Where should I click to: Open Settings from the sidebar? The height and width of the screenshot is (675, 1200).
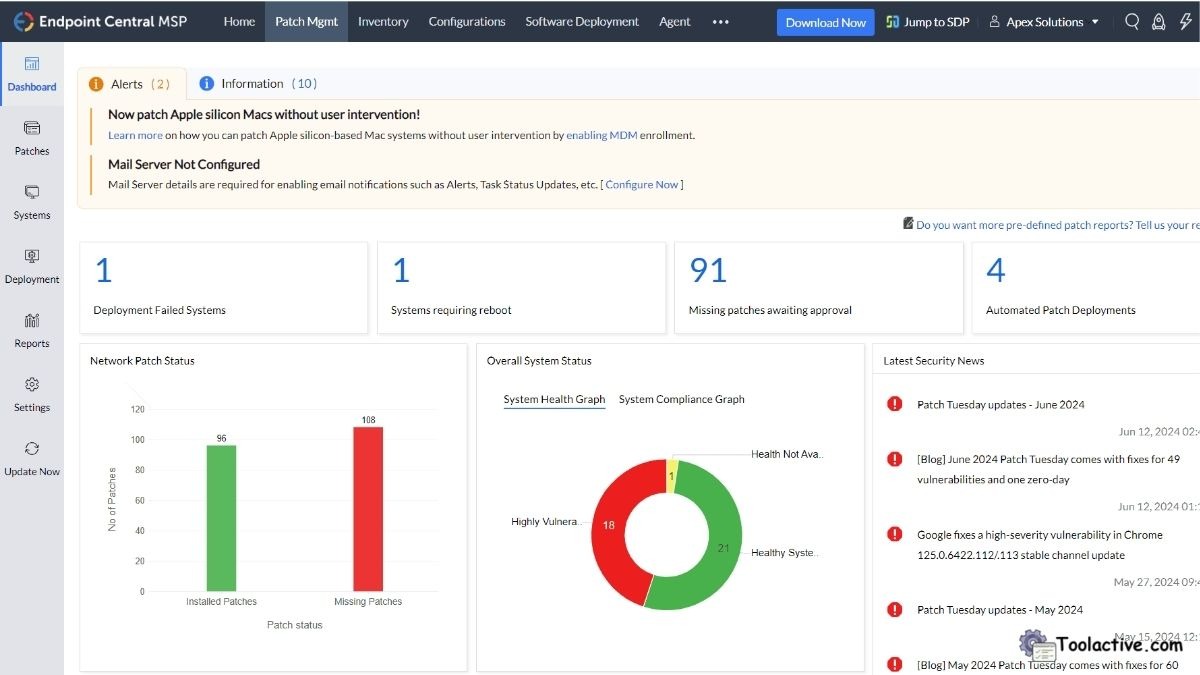(32, 394)
